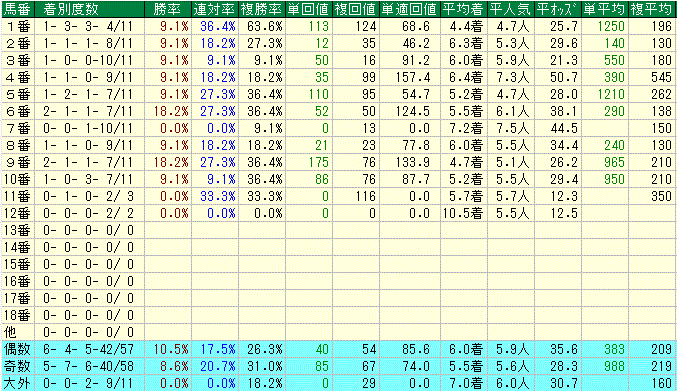Click the 7.3人 popularity value in 4番 row
The image size is (677, 391).
tap(512, 77)
